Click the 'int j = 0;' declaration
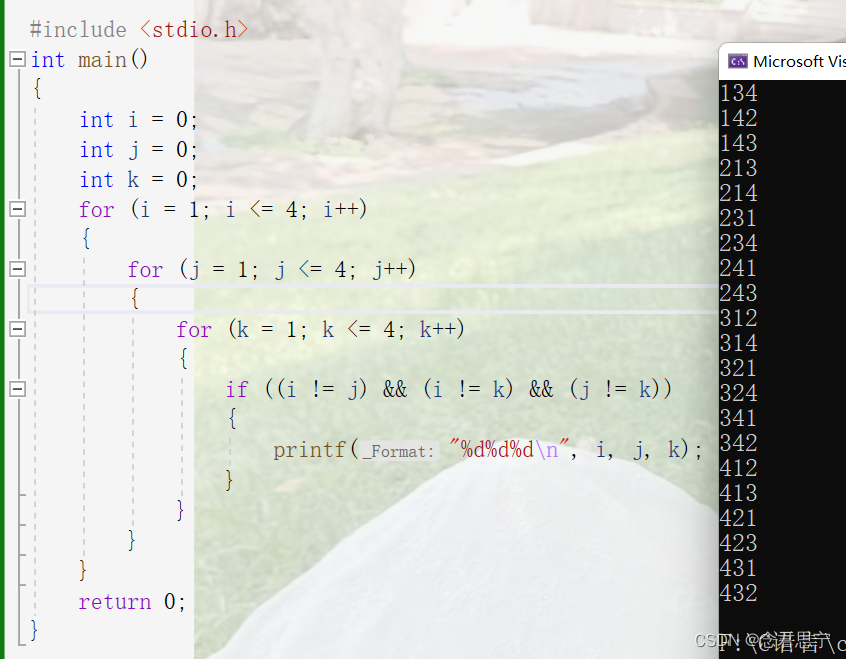The height and width of the screenshot is (659, 846). click(139, 150)
